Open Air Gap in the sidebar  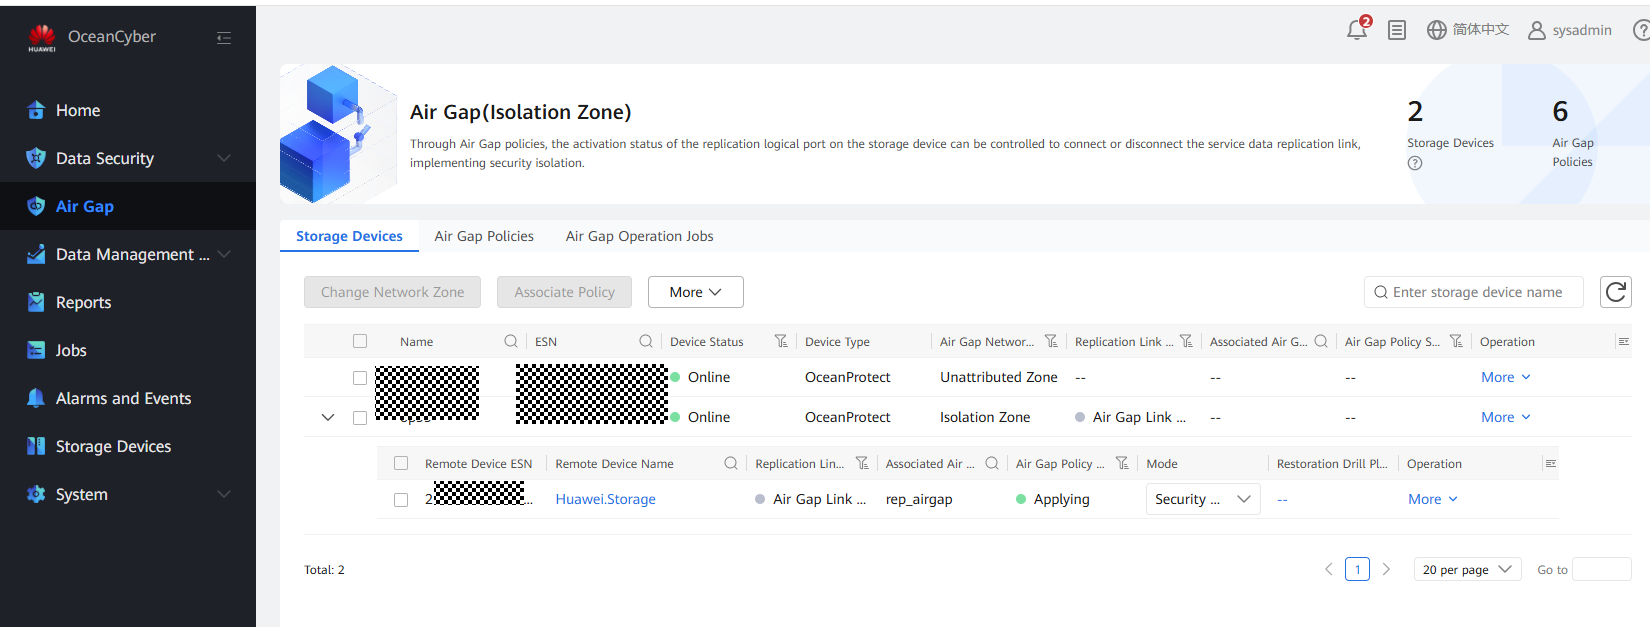click(x=128, y=206)
